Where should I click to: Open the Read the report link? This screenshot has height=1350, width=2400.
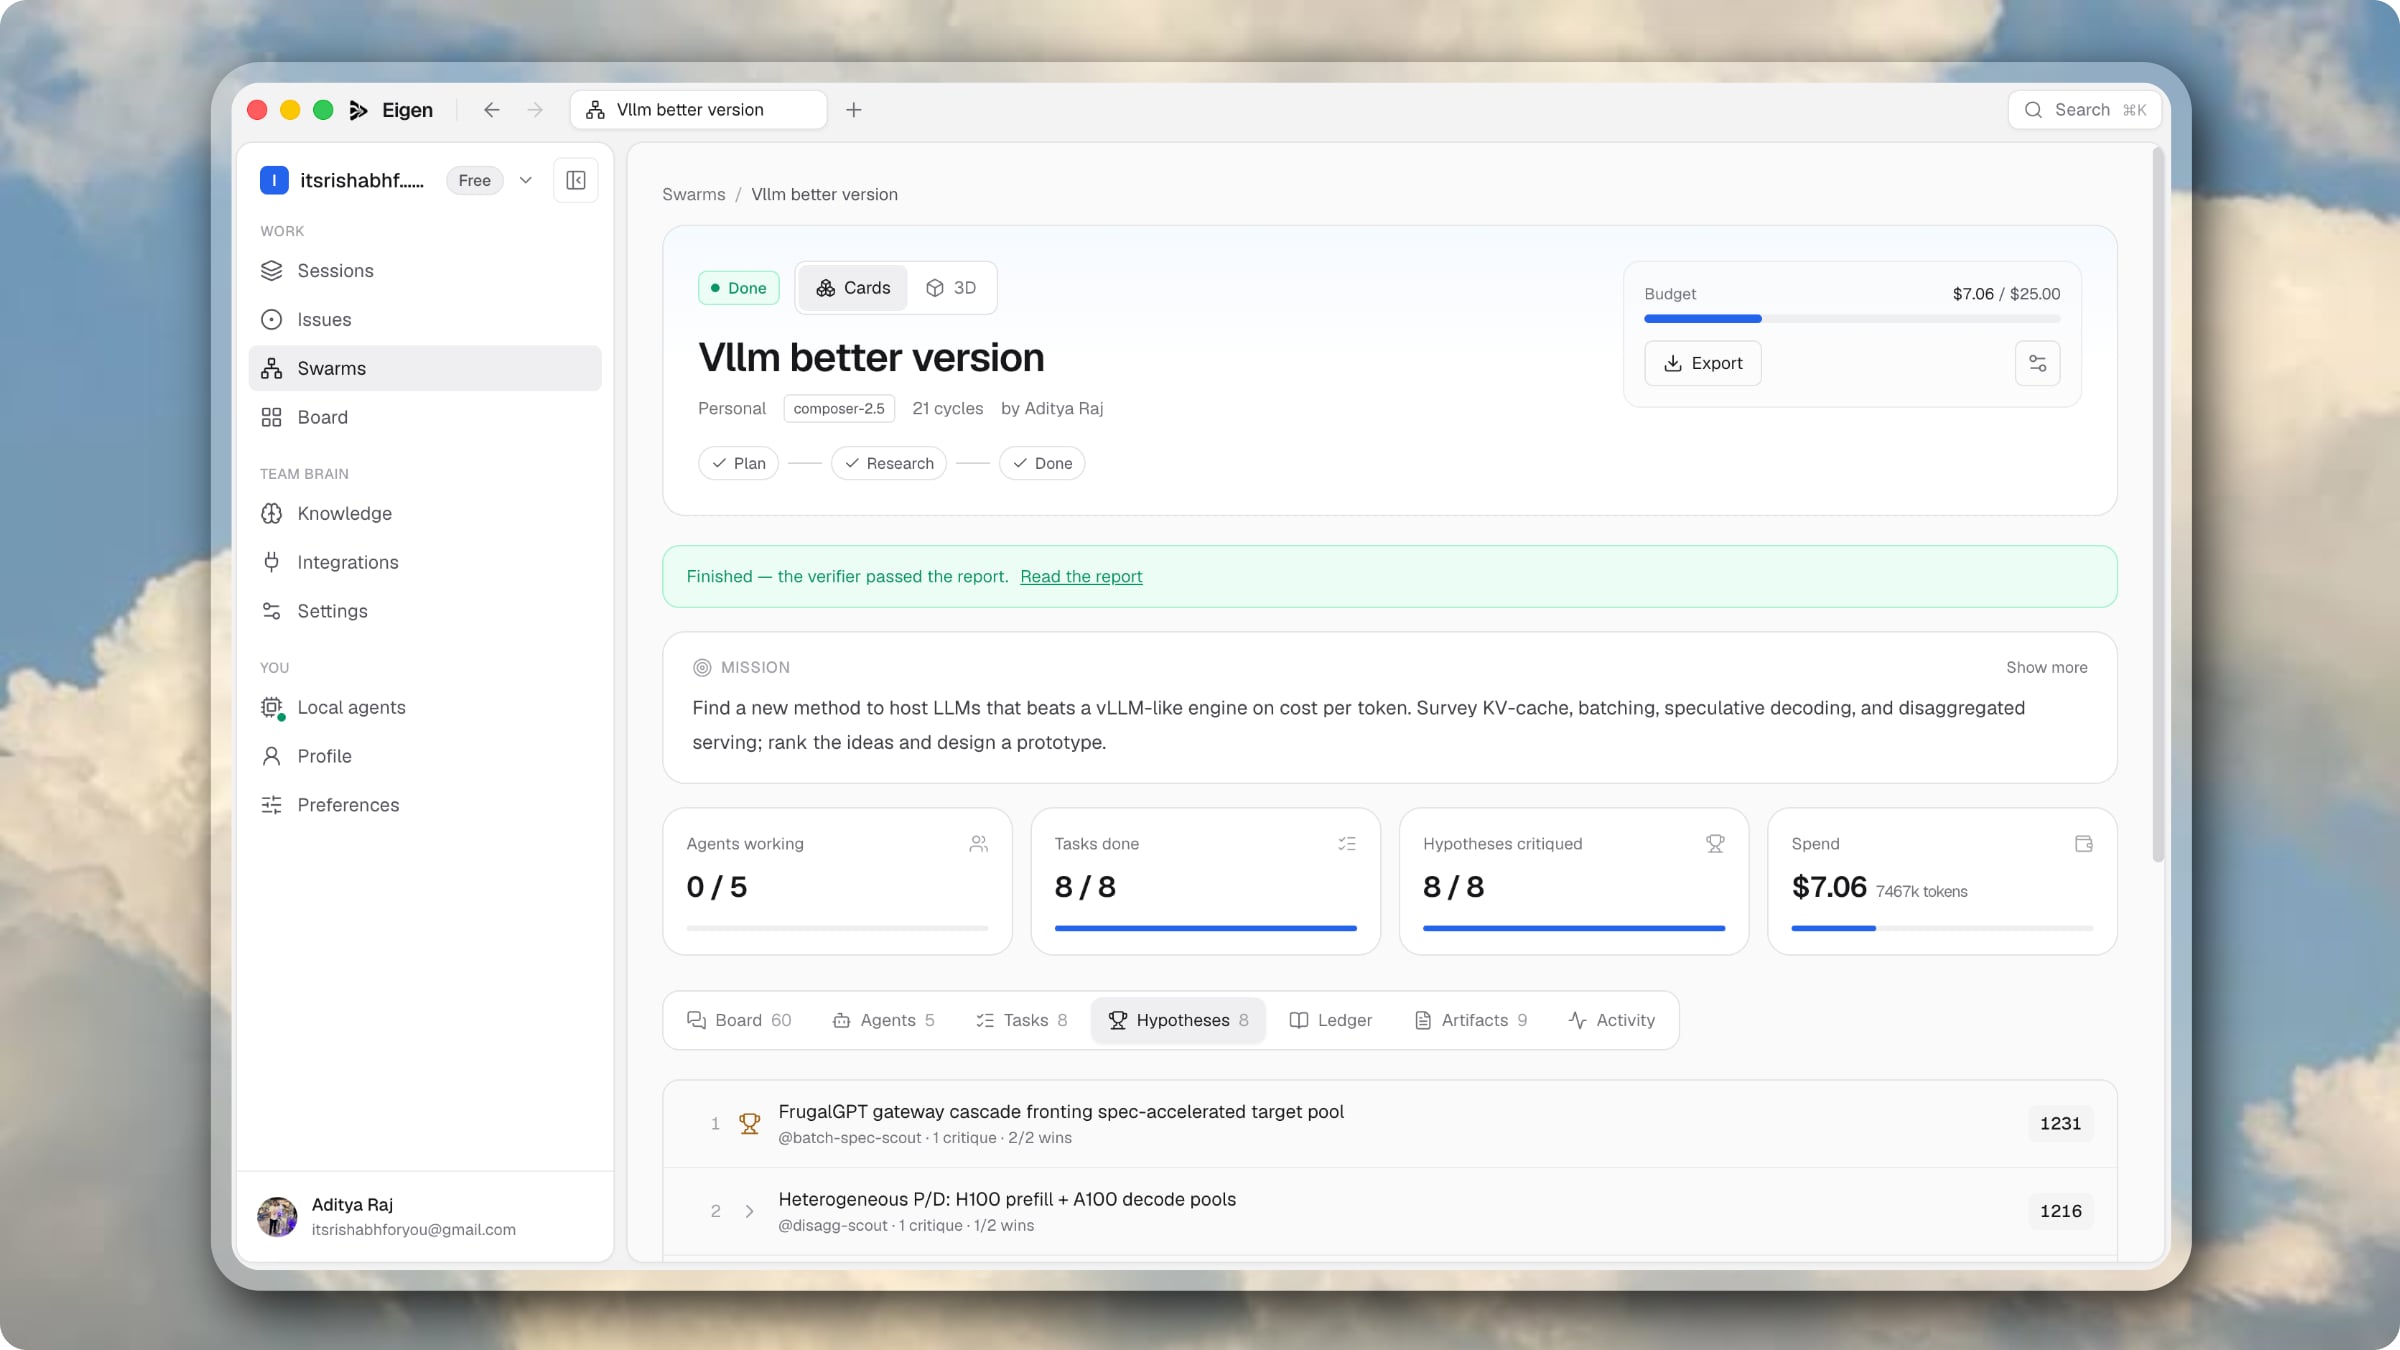(1081, 576)
